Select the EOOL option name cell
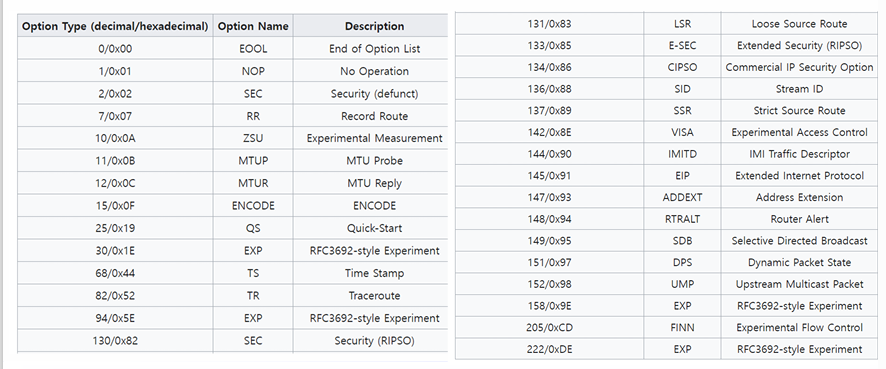886x369 pixels. tap(253, 49)
